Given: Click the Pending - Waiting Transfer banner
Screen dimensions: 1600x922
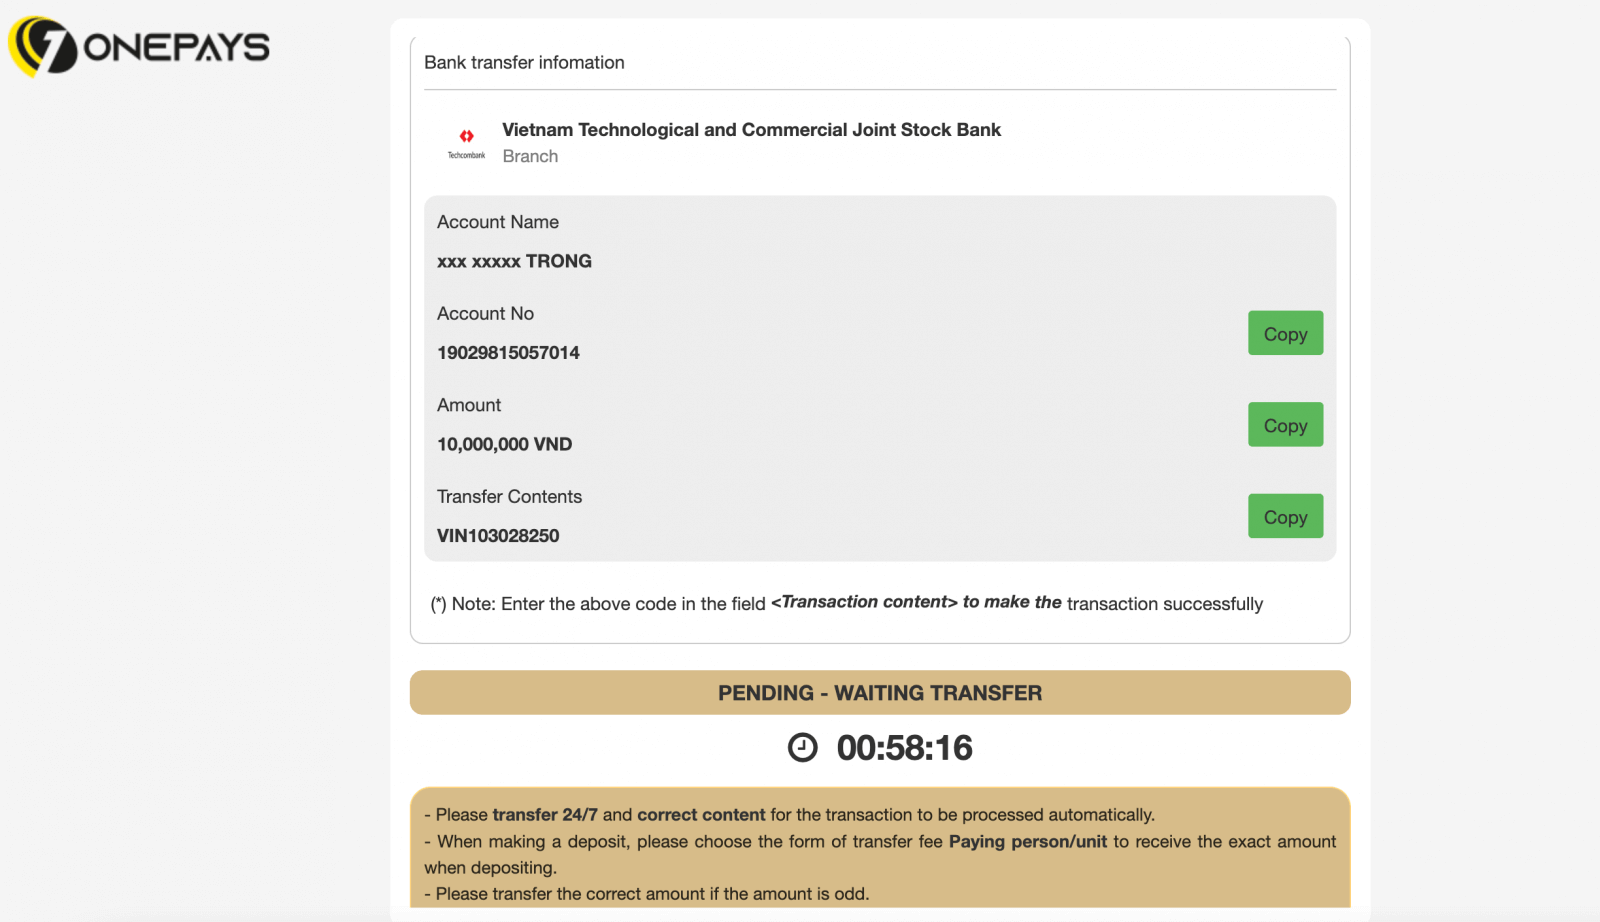Looking at the screenshot, I should click(880, 693).
